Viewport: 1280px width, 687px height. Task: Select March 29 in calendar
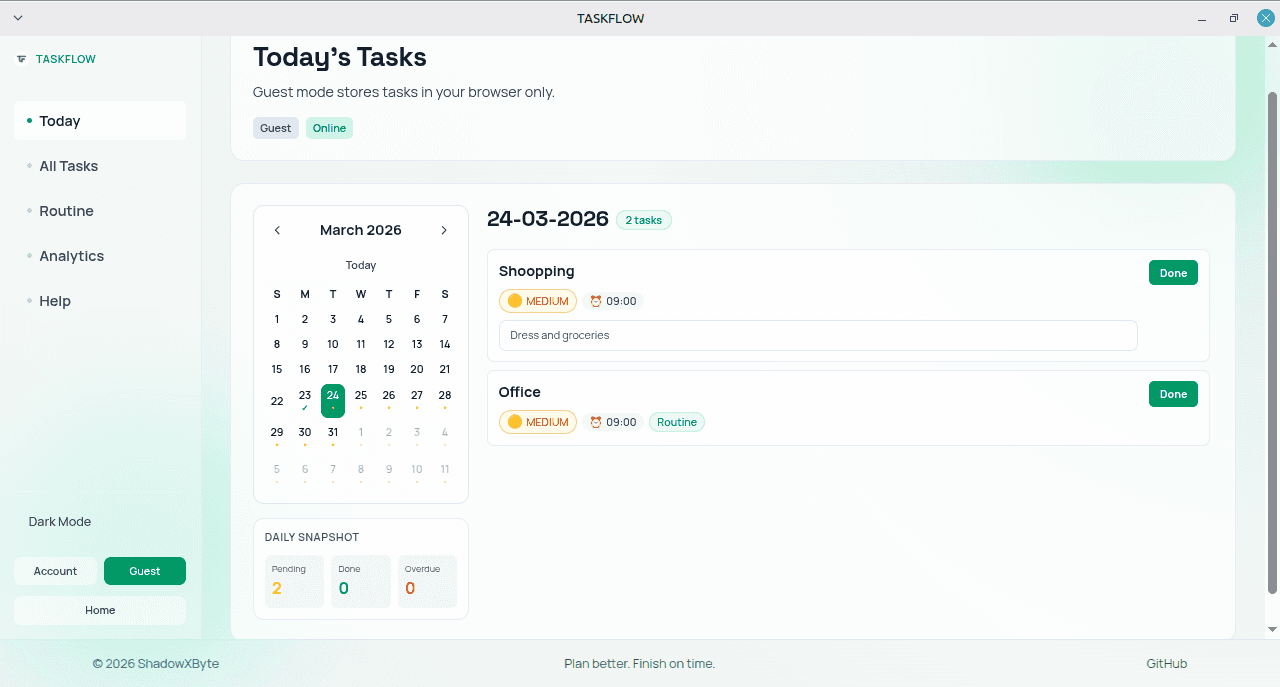click(277, 436)
